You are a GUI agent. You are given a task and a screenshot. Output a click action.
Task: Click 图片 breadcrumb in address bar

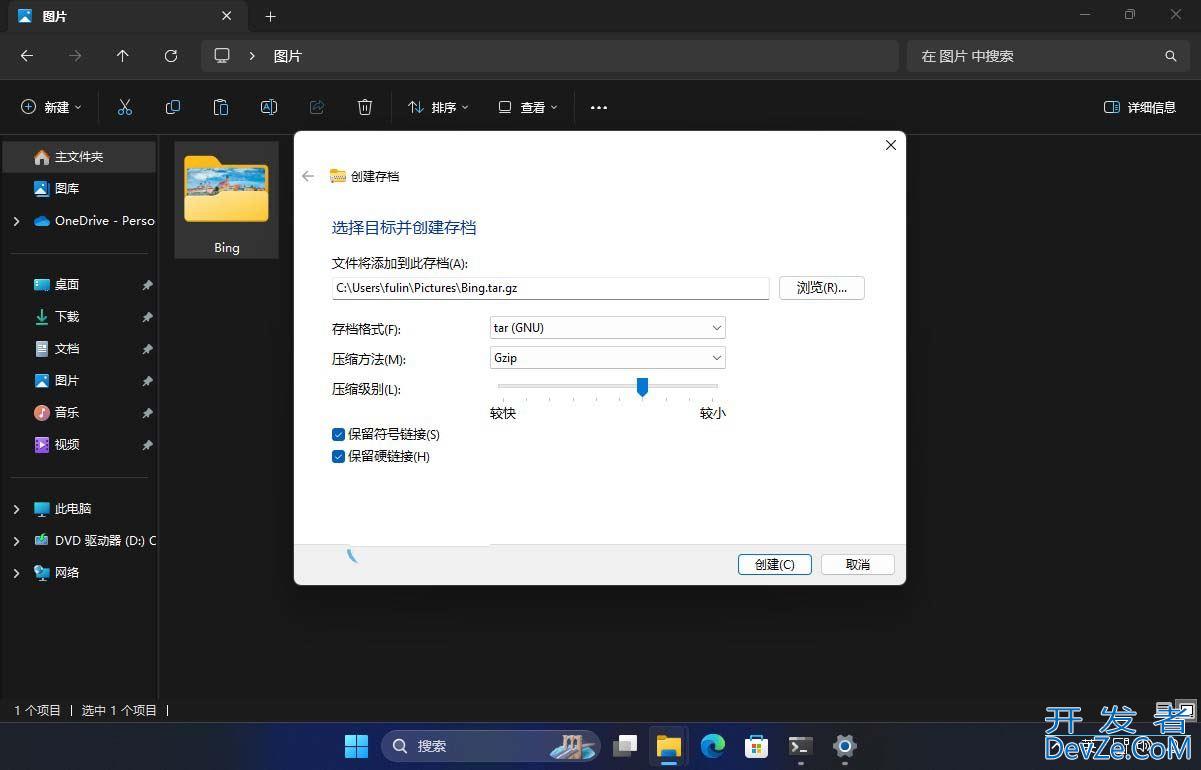288,56
